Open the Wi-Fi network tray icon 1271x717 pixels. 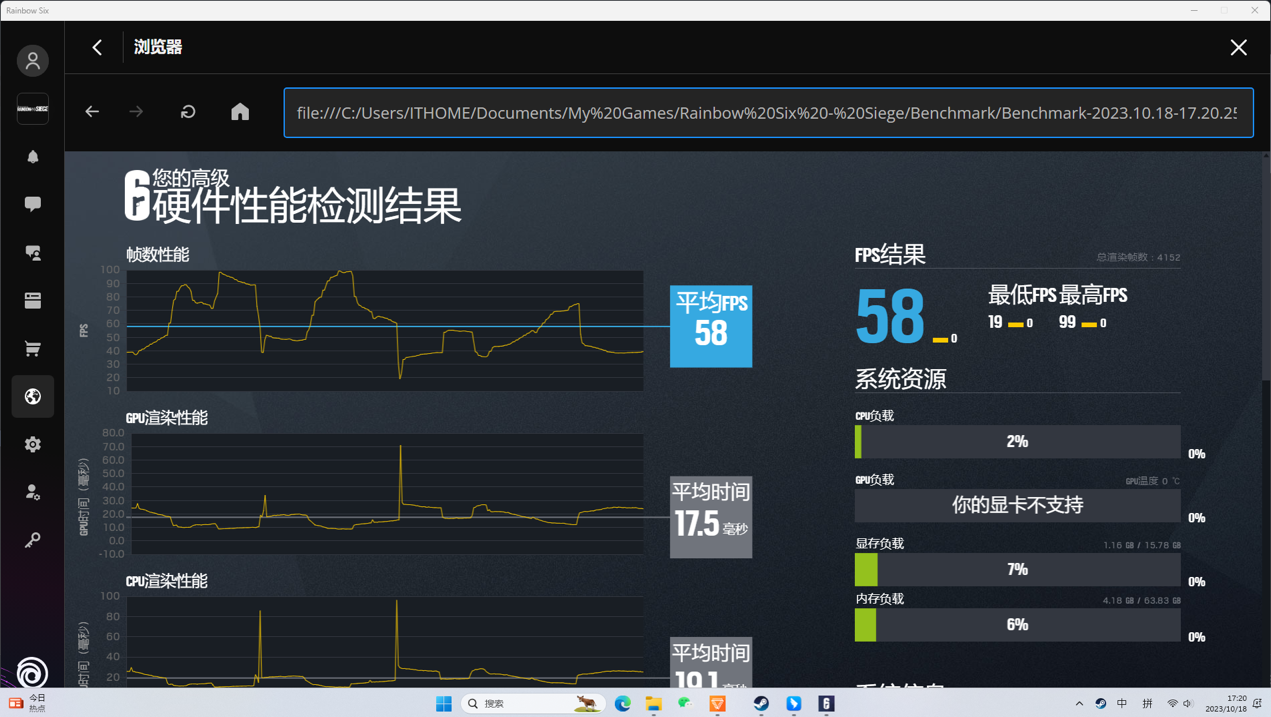click(1172, 704)
